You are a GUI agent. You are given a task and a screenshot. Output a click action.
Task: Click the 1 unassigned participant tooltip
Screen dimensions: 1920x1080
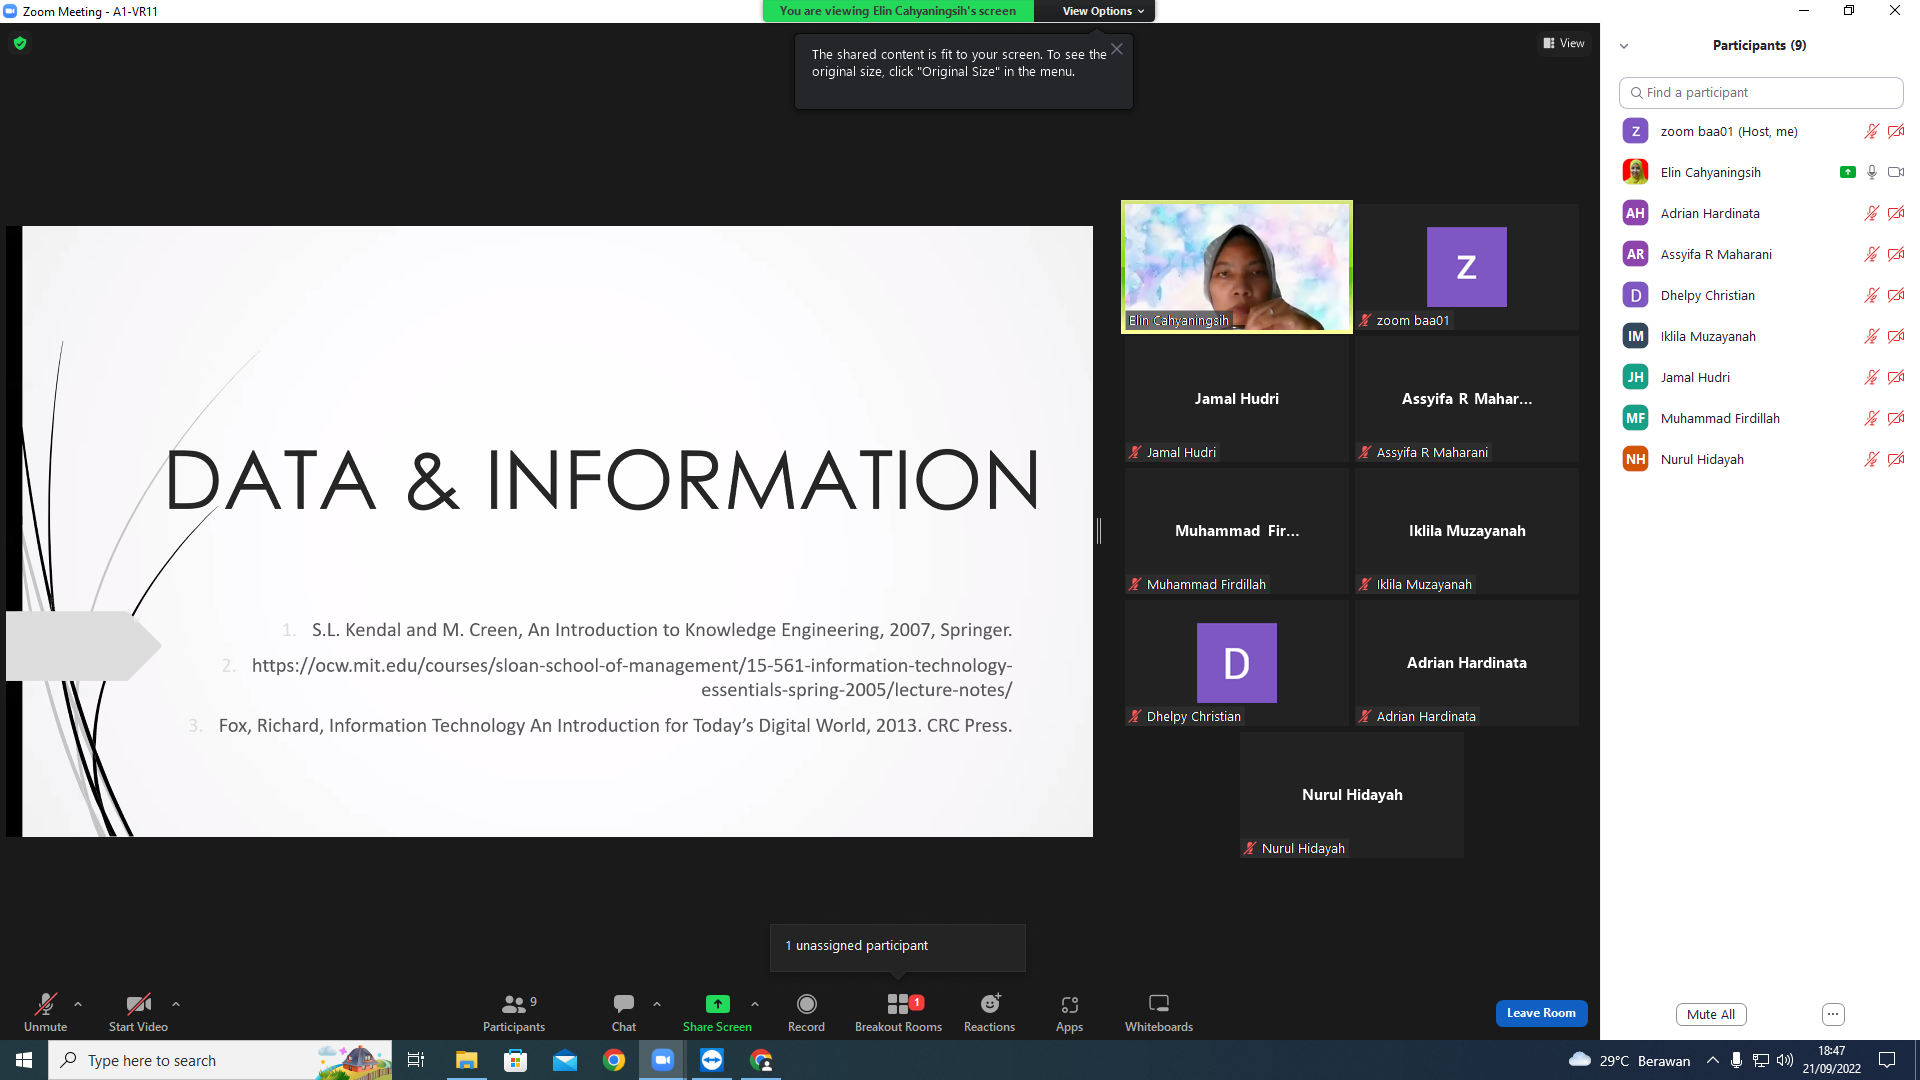(897, 946)
